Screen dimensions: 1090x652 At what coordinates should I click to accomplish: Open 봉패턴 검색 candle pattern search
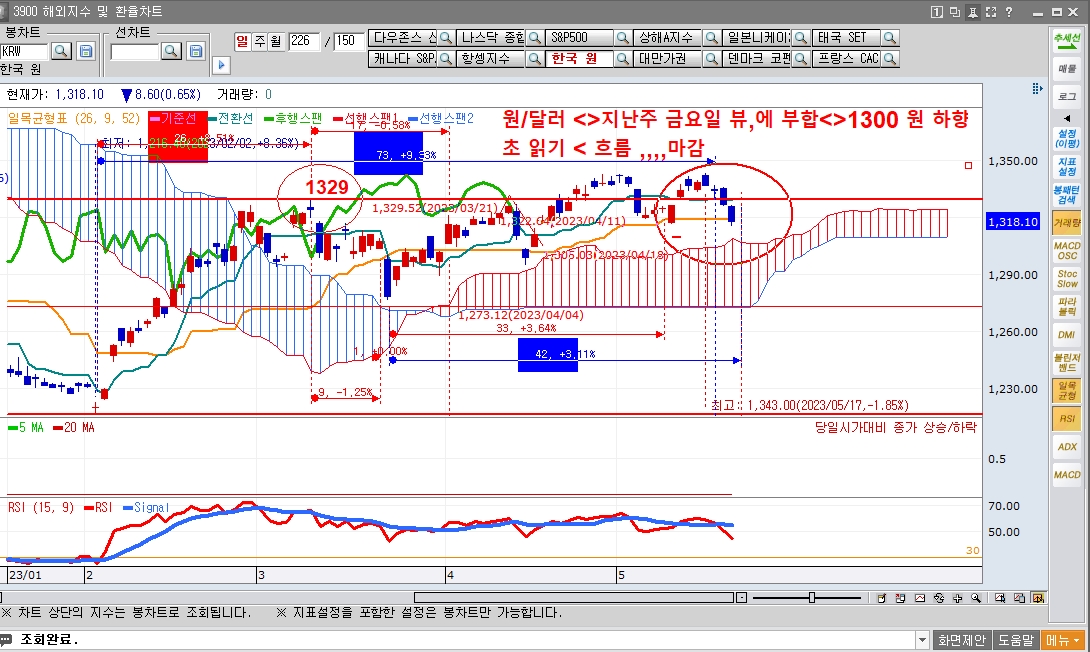click(x=1067, y=195)
